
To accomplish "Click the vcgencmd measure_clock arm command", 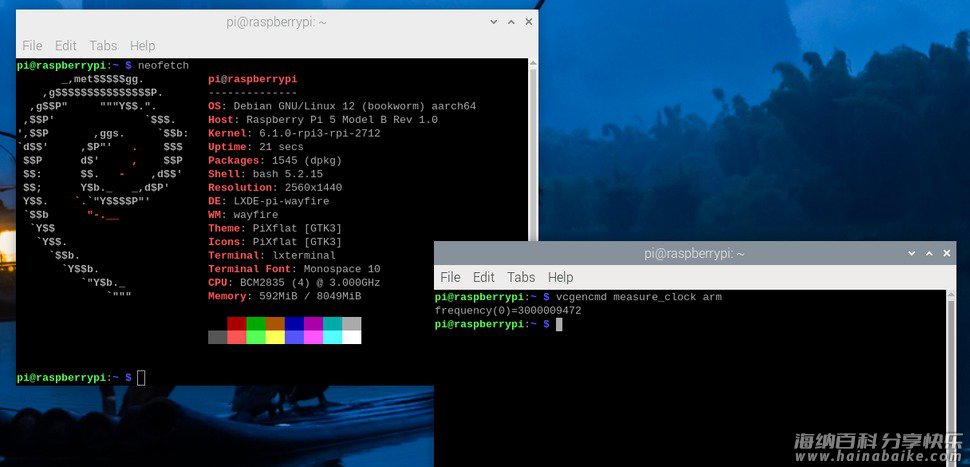I will (638, 298).
